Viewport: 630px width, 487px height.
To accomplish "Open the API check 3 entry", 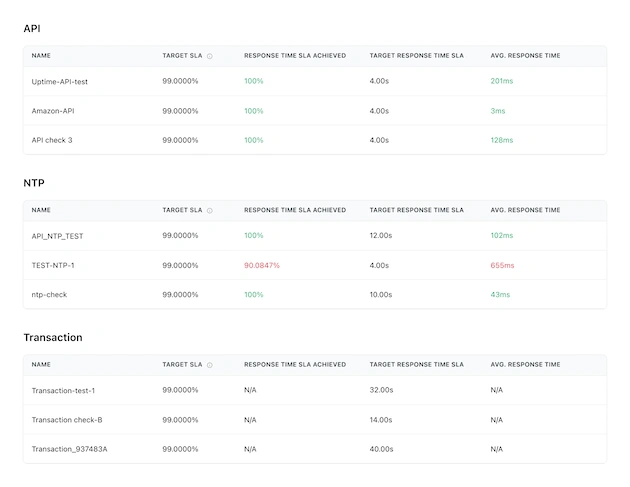I will (x=52, y=140).
